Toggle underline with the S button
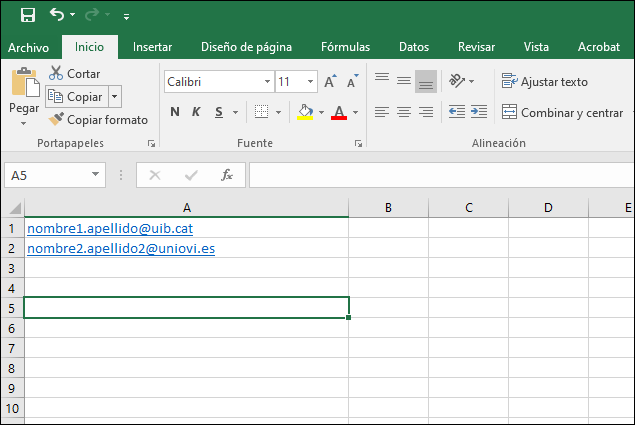The image size is (635, 425). click(219, 112)
